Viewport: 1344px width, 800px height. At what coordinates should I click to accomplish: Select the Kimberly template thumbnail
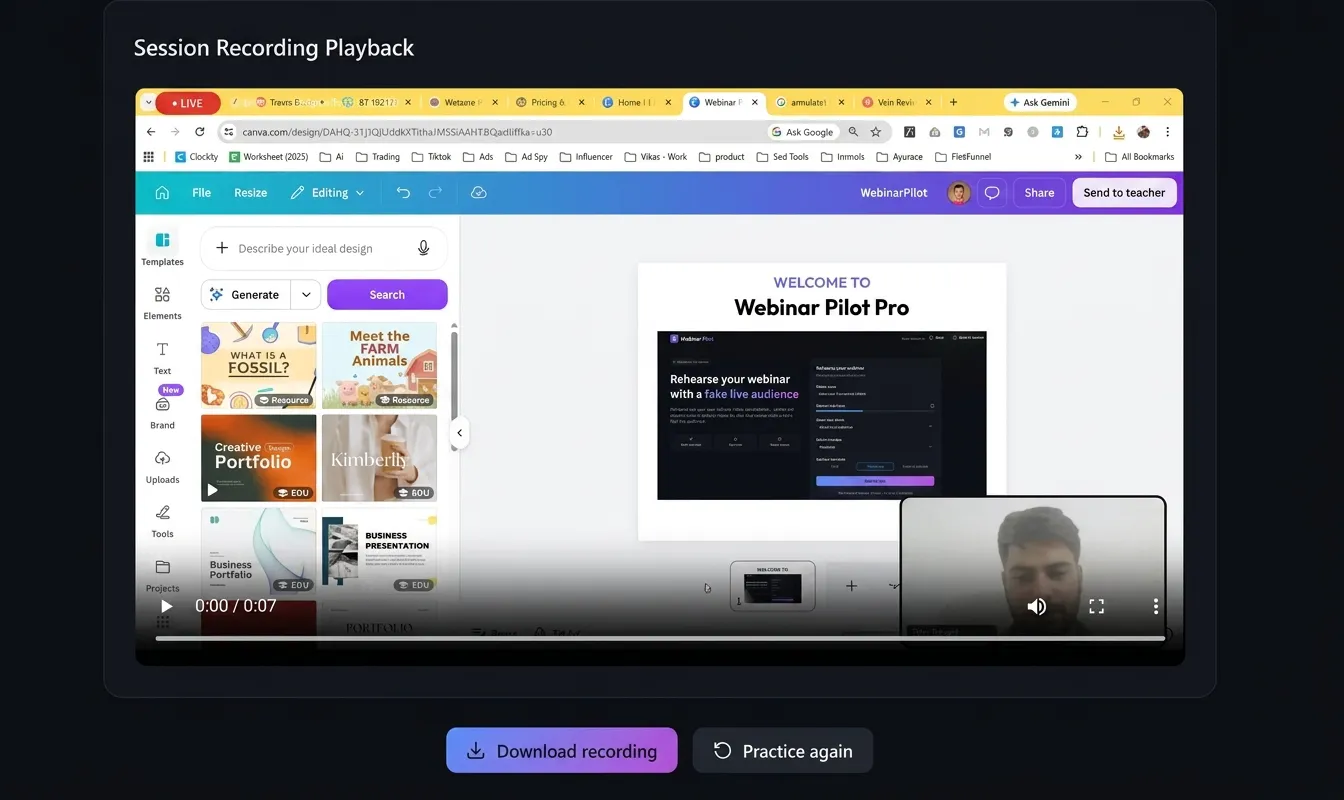pyautogui.click(x=380, y=458)
